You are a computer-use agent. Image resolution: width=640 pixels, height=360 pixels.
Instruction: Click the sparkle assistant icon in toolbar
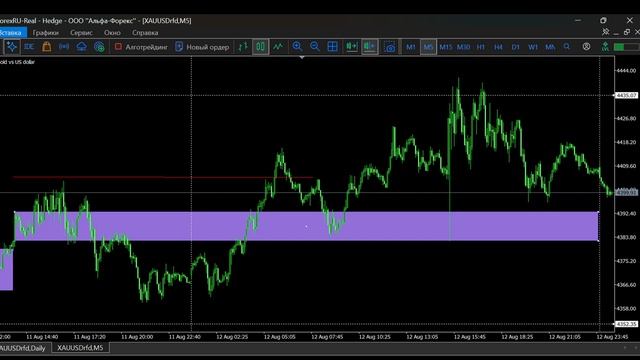point(12,47)
